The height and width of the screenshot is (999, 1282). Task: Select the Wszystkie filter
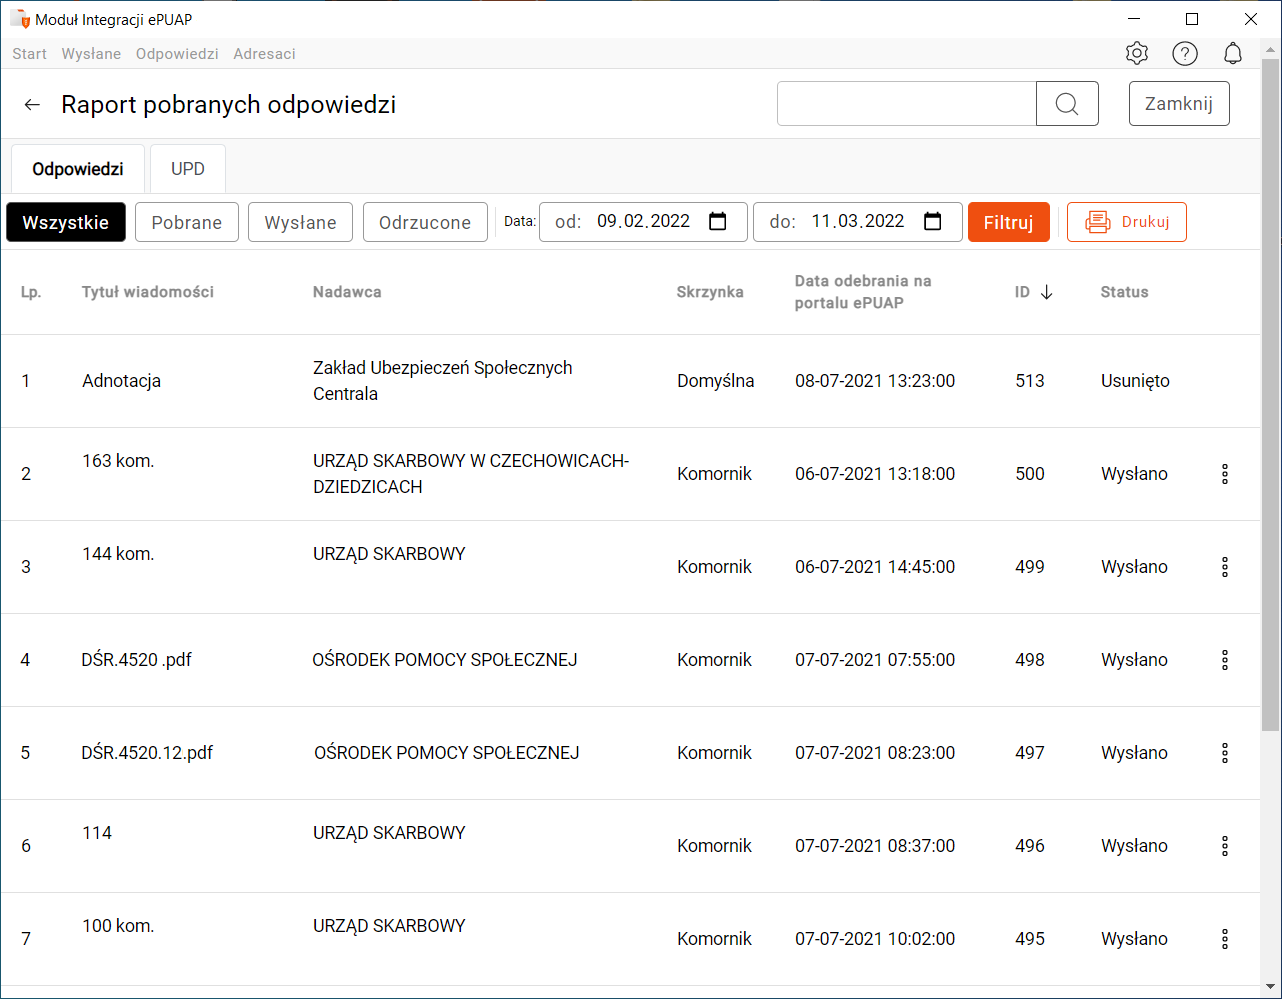[x=66, y=222]
